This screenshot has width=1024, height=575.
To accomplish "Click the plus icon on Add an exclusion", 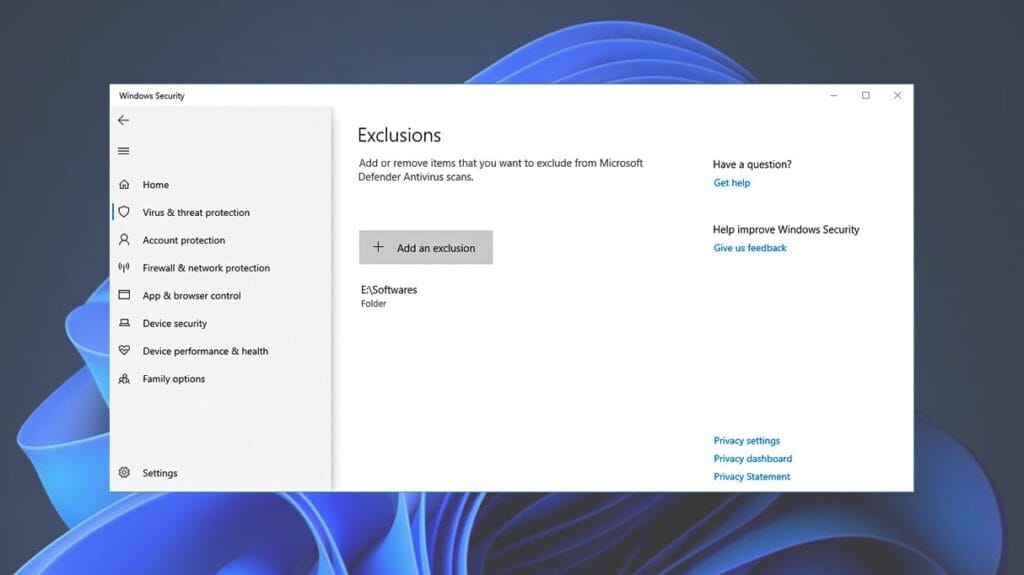I will coord(378,247).
